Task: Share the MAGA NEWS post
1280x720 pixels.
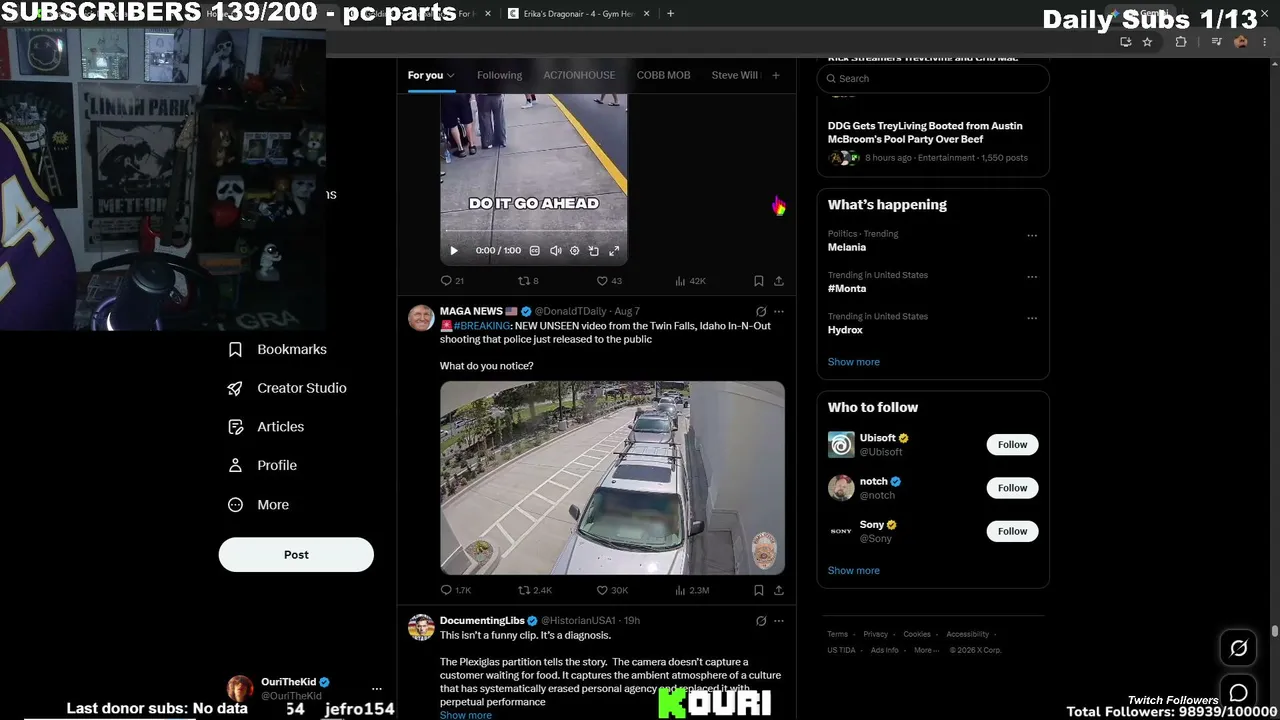Action: click(779, 590)
